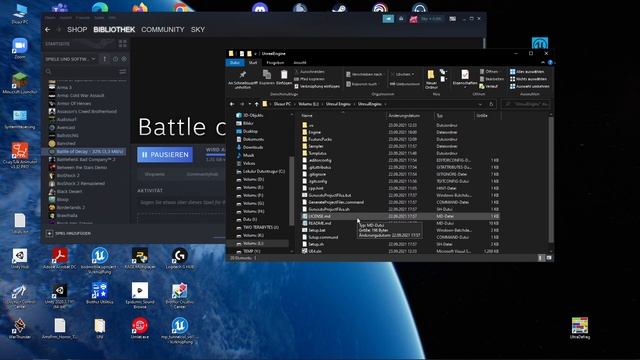Click Umbenennen in Explorer ribbon

[x=404, y=84]
